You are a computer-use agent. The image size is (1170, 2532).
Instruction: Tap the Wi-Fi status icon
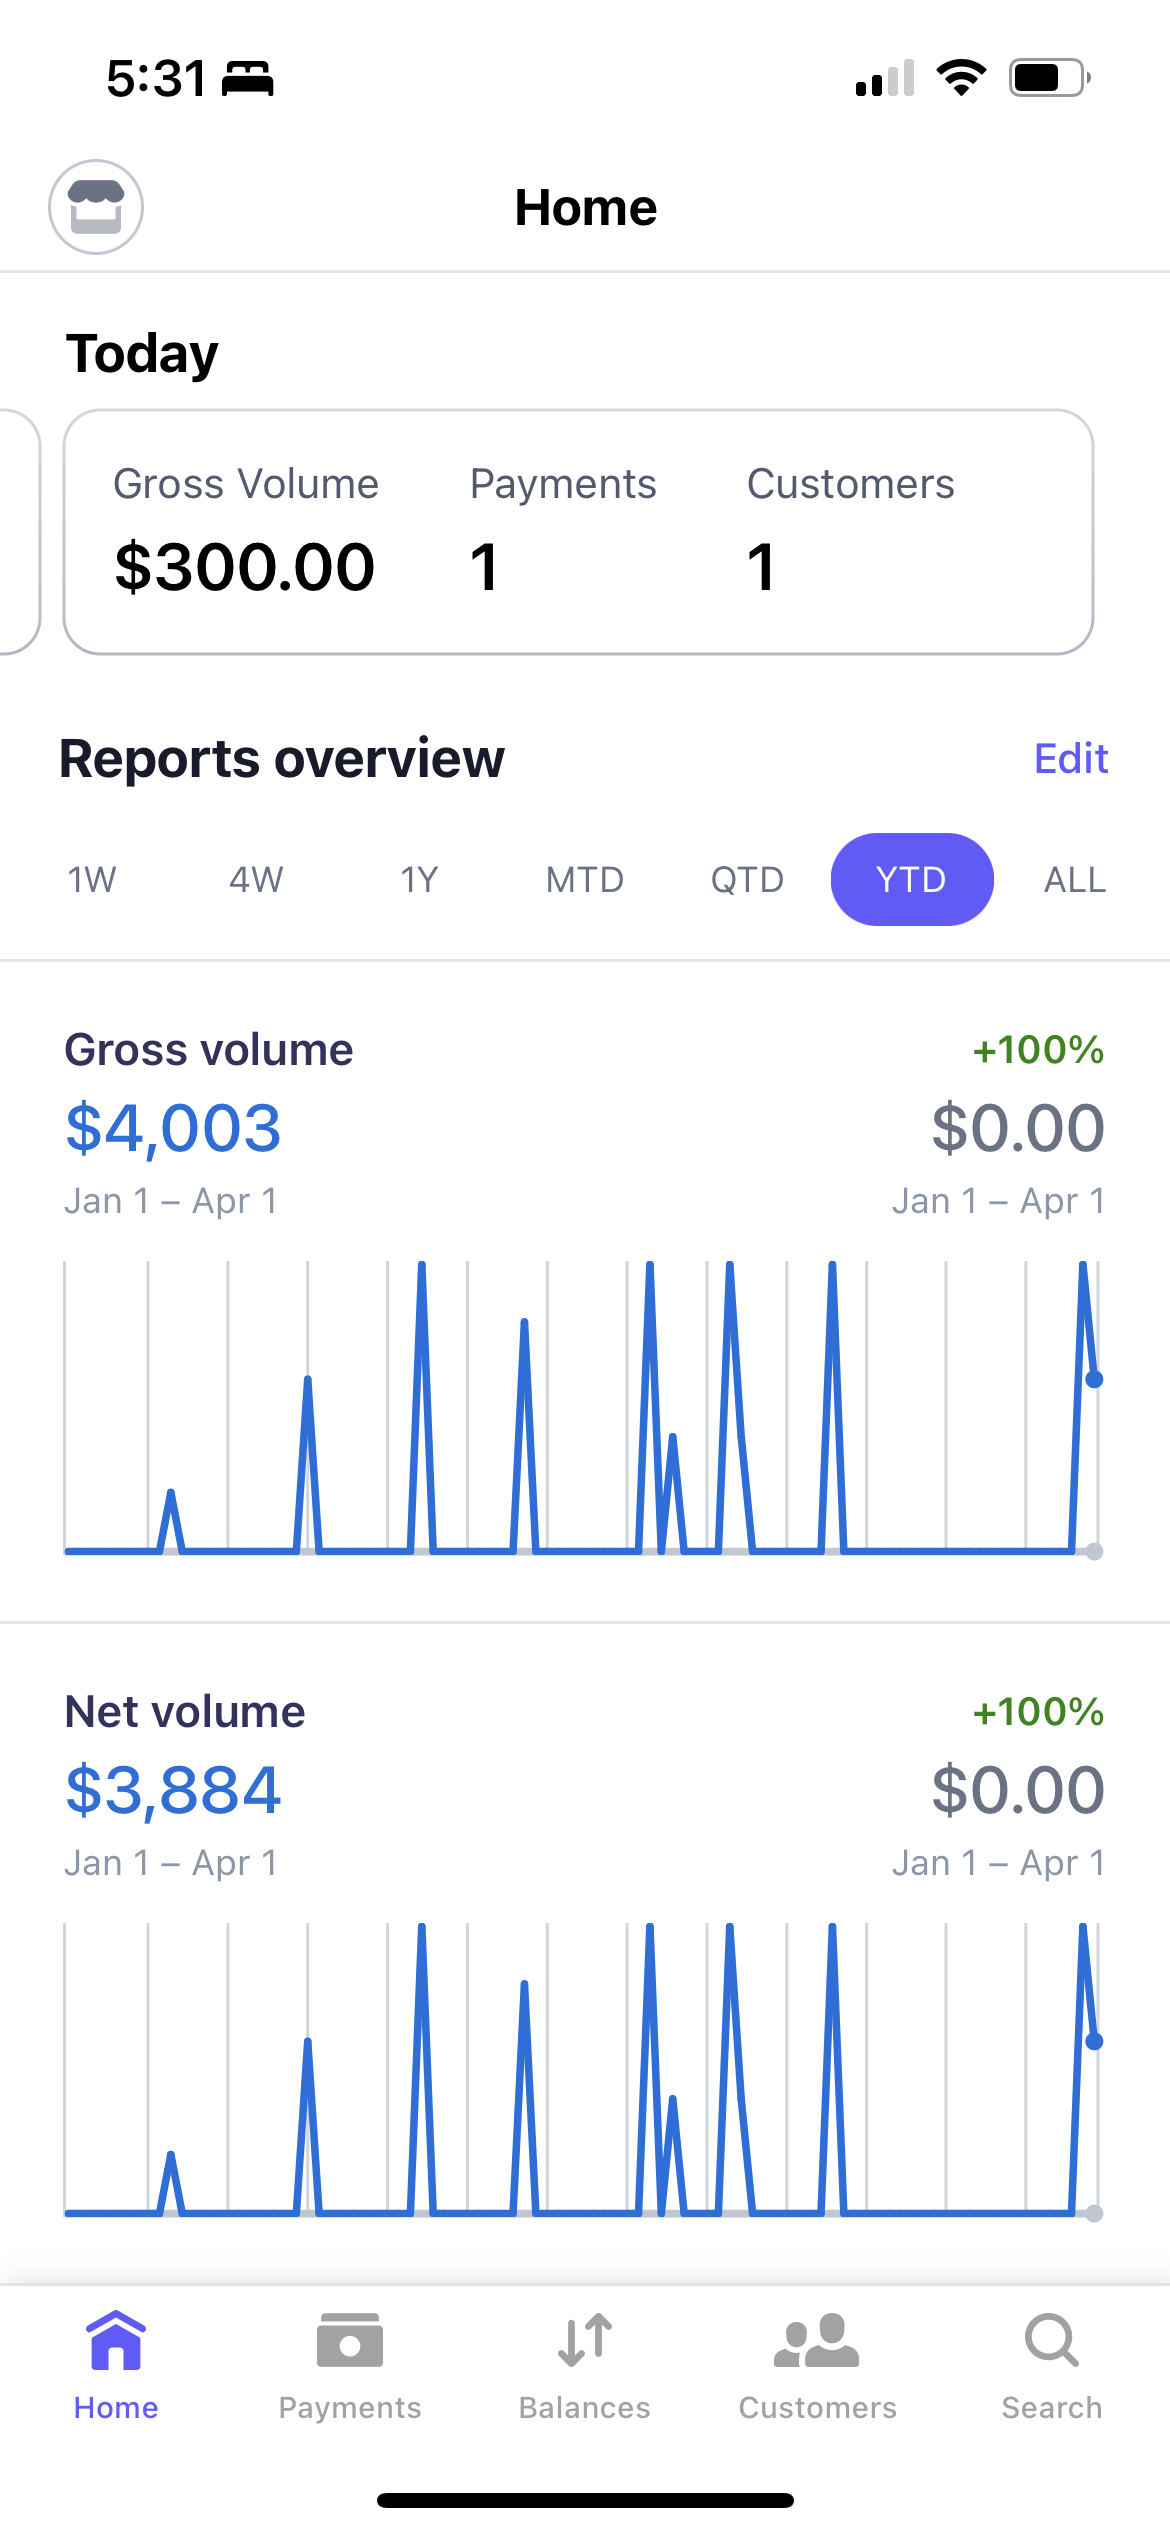(x=961, y=78)
